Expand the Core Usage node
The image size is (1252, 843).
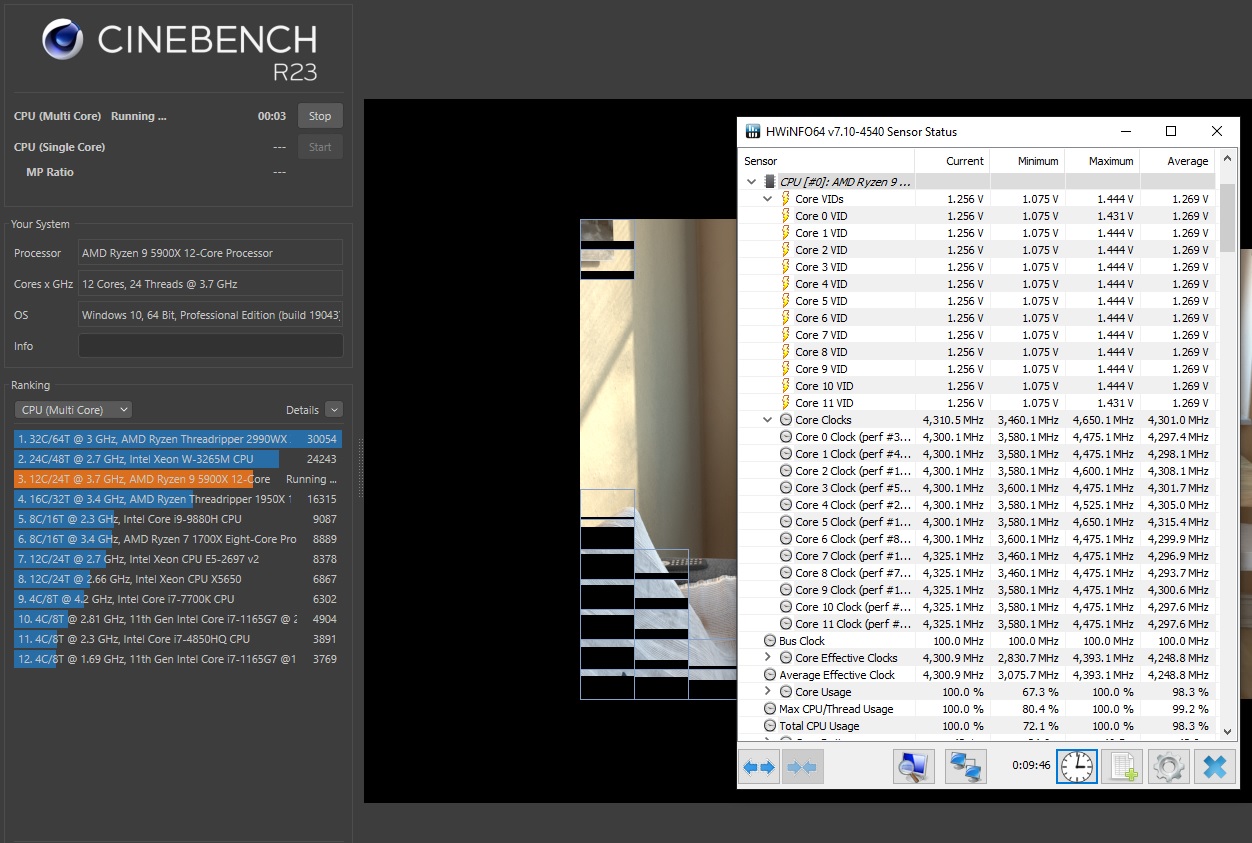pos(767,692)
